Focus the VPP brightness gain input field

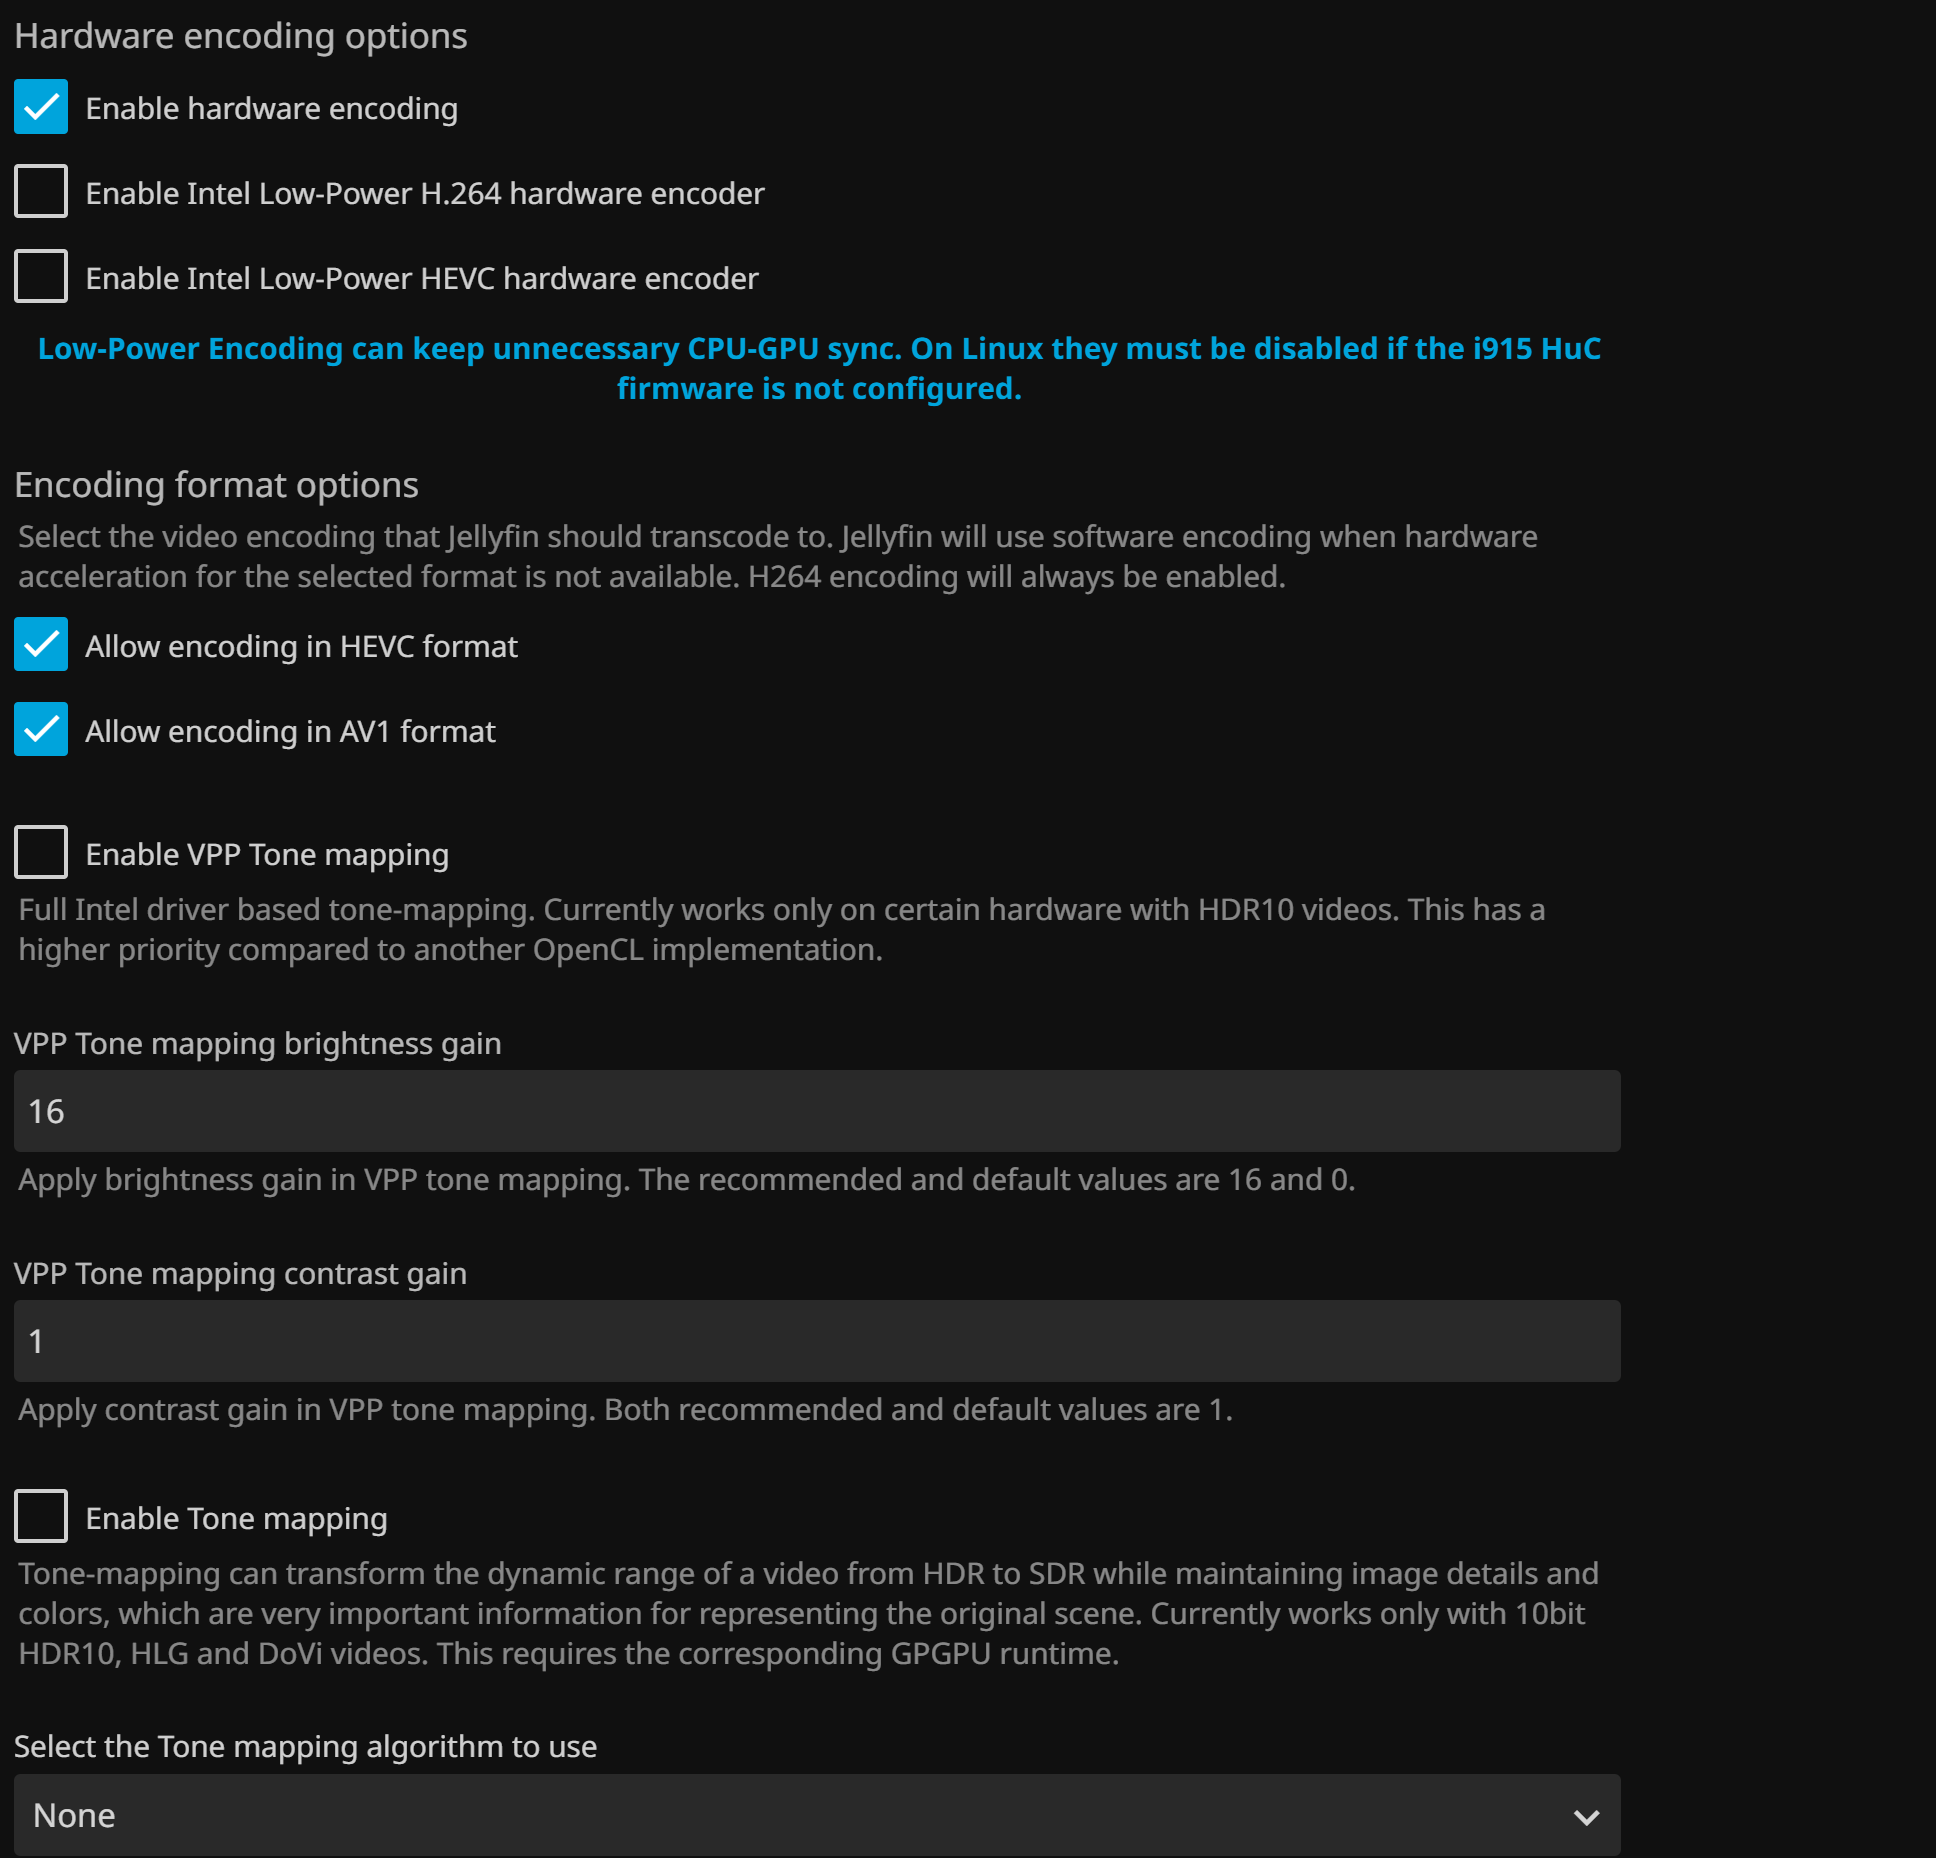point(816,1111)
